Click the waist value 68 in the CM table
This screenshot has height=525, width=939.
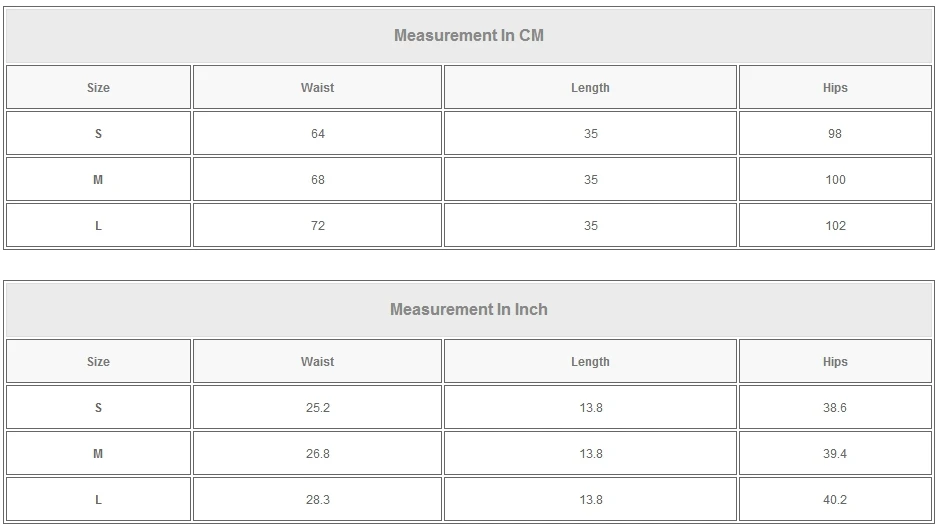click(x=318, y=180)
